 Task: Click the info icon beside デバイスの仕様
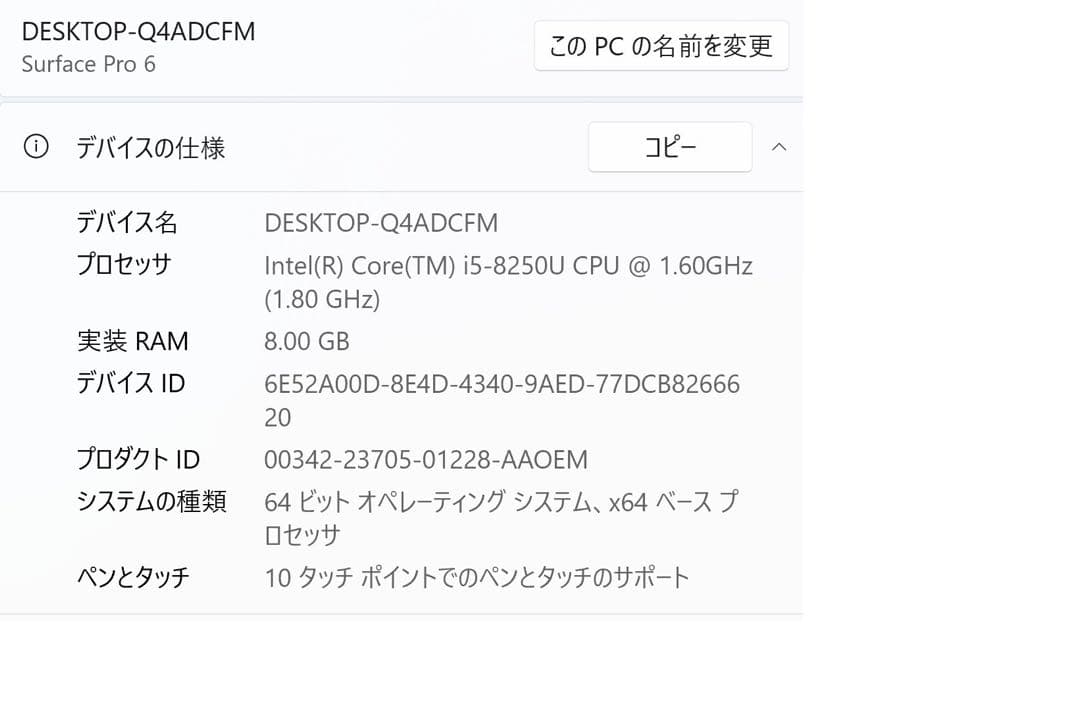click(37, 146)
